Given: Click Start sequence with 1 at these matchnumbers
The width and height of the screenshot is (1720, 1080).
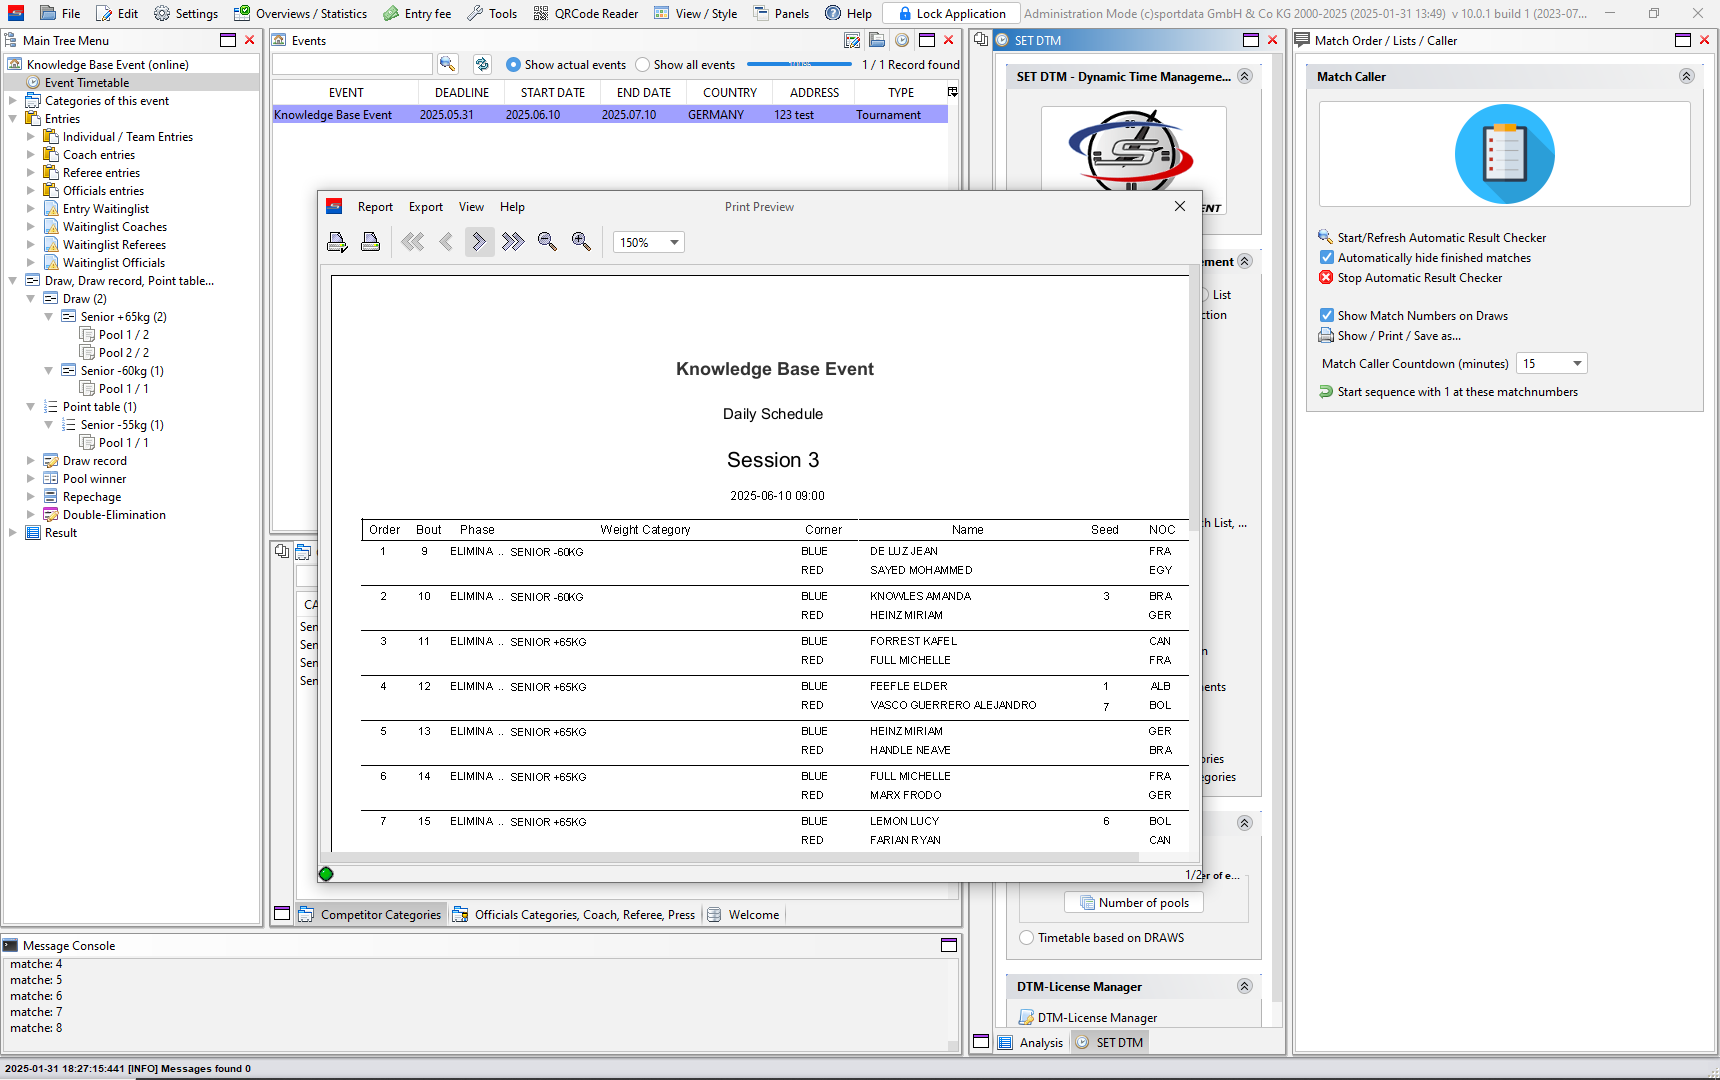Looking at the screenshot, I should [x=1448, y=392].
